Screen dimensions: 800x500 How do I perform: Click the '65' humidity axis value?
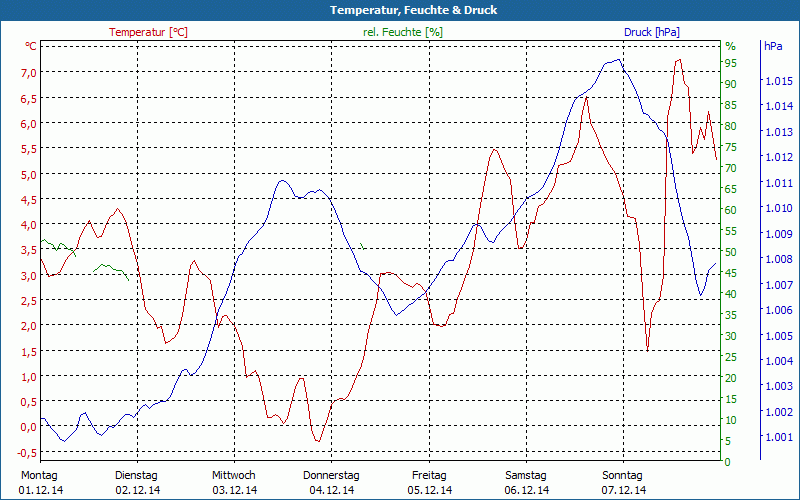click(x=731, y=189)
